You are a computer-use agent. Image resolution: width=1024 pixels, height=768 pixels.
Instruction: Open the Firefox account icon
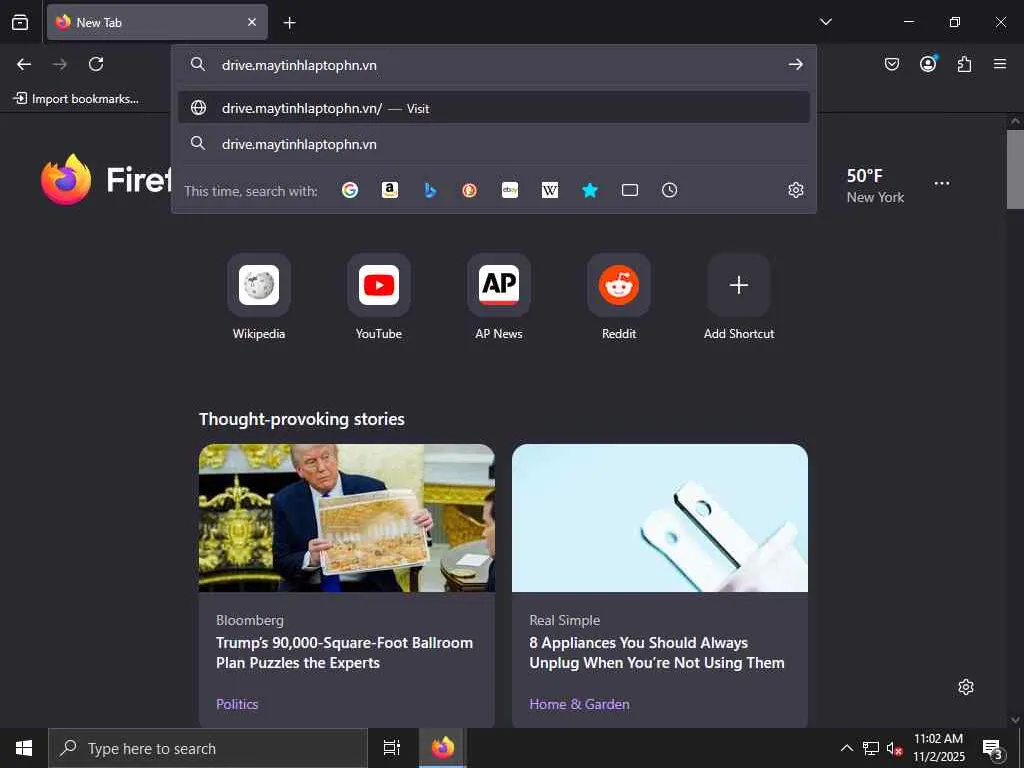(x=928, y=63)
